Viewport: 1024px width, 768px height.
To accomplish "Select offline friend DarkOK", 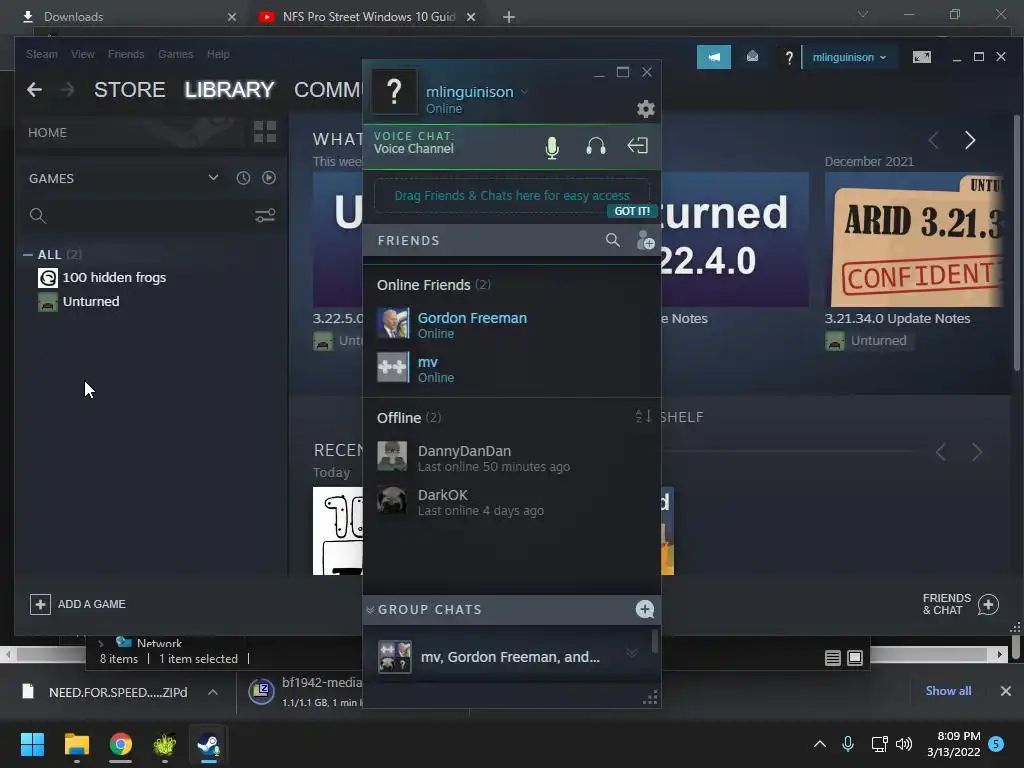I will (x=512, y=502).
